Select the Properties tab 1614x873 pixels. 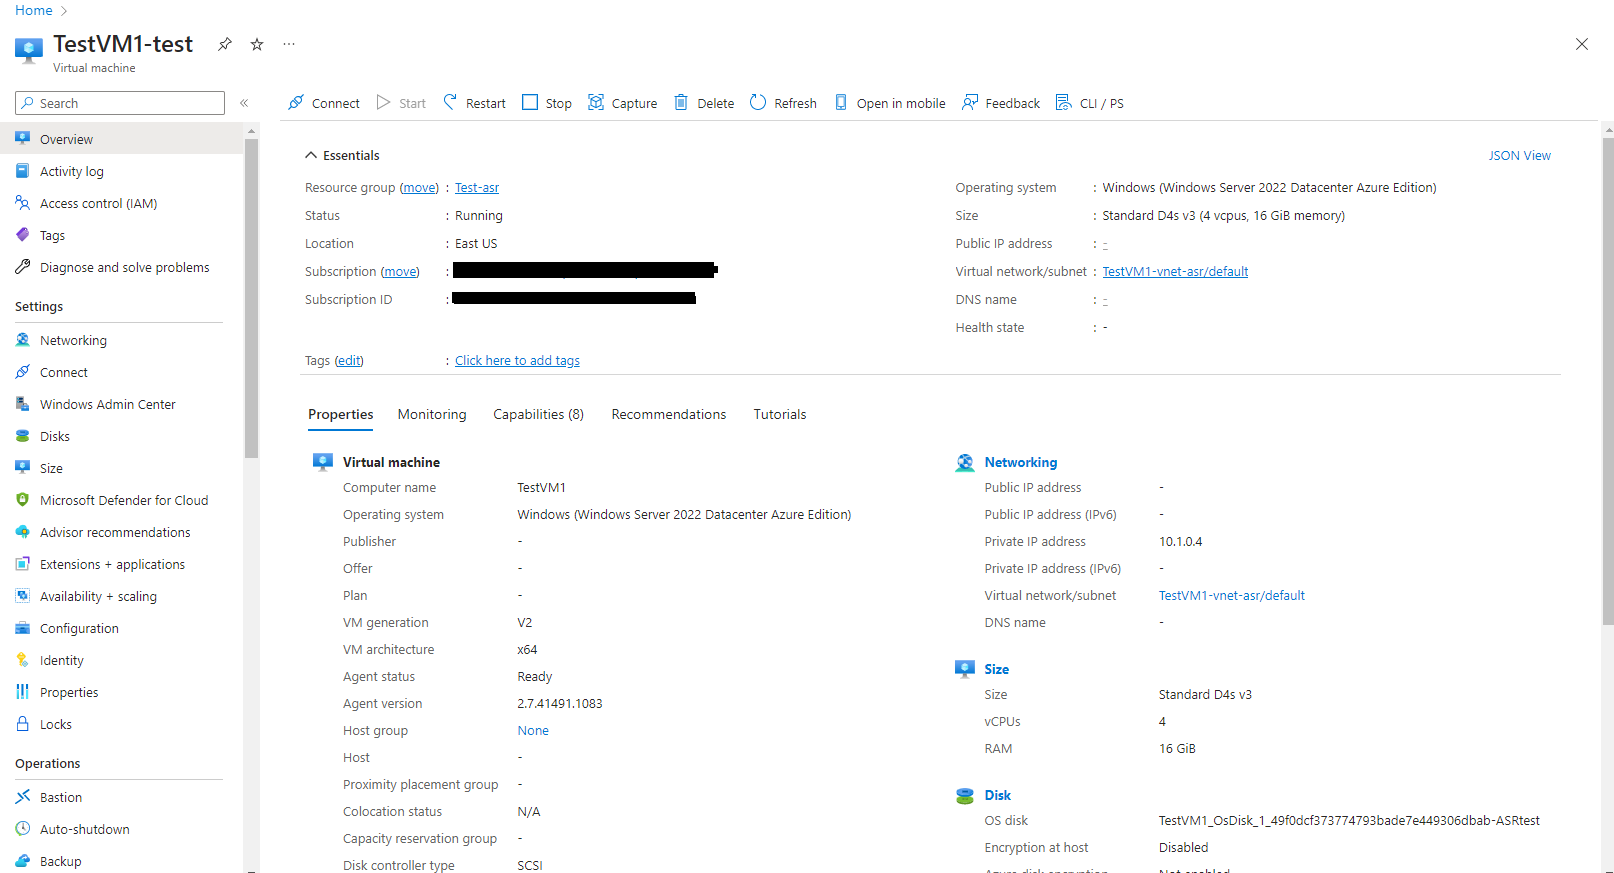[x=341, y=414]
